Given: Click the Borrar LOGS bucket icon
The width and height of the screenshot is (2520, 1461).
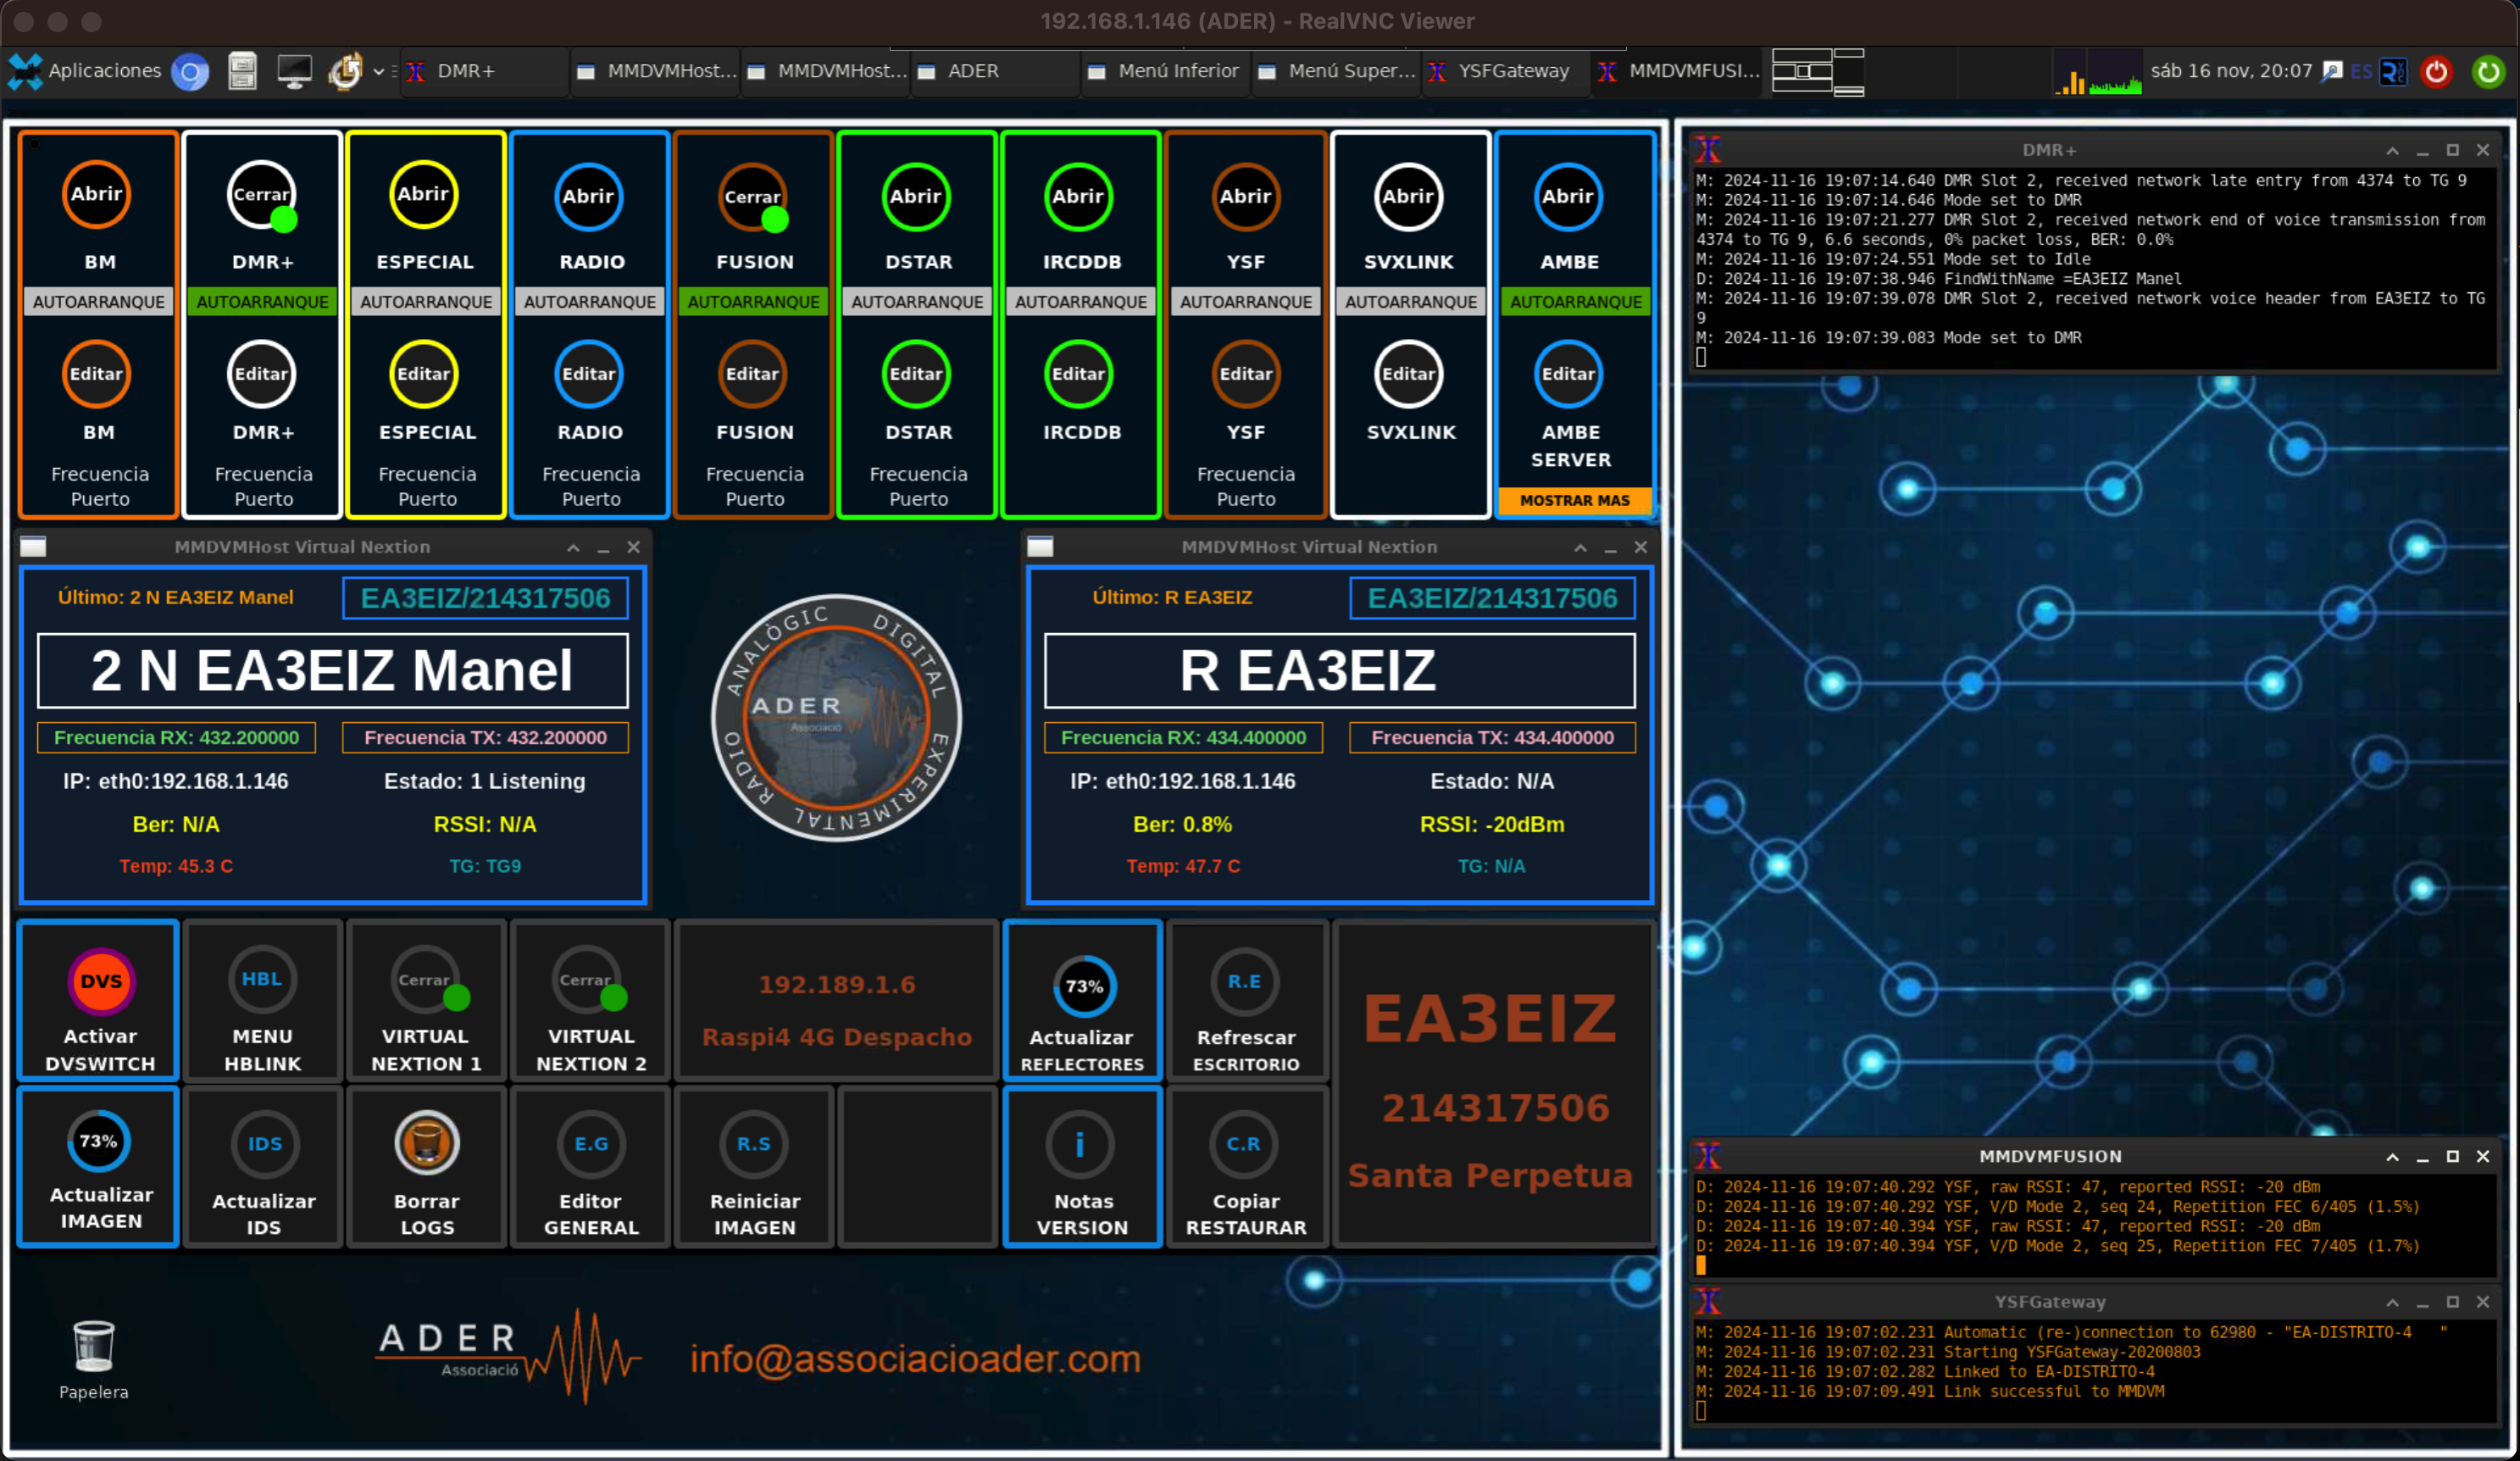Looking at the screenshot, I should coord(427,1143).
